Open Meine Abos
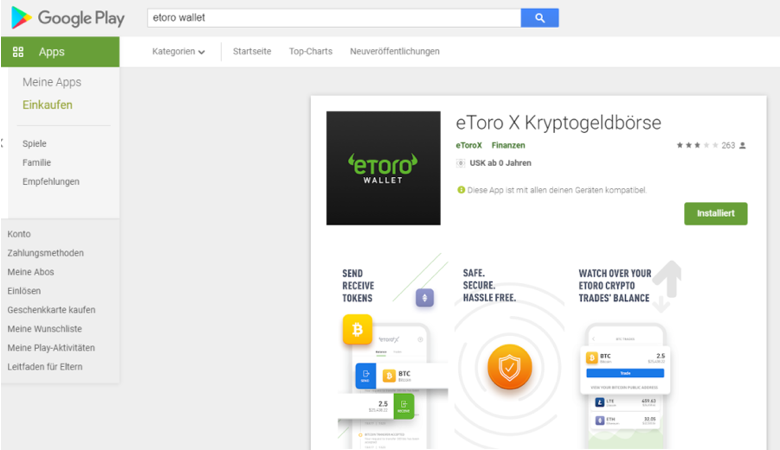 [30, 272]
